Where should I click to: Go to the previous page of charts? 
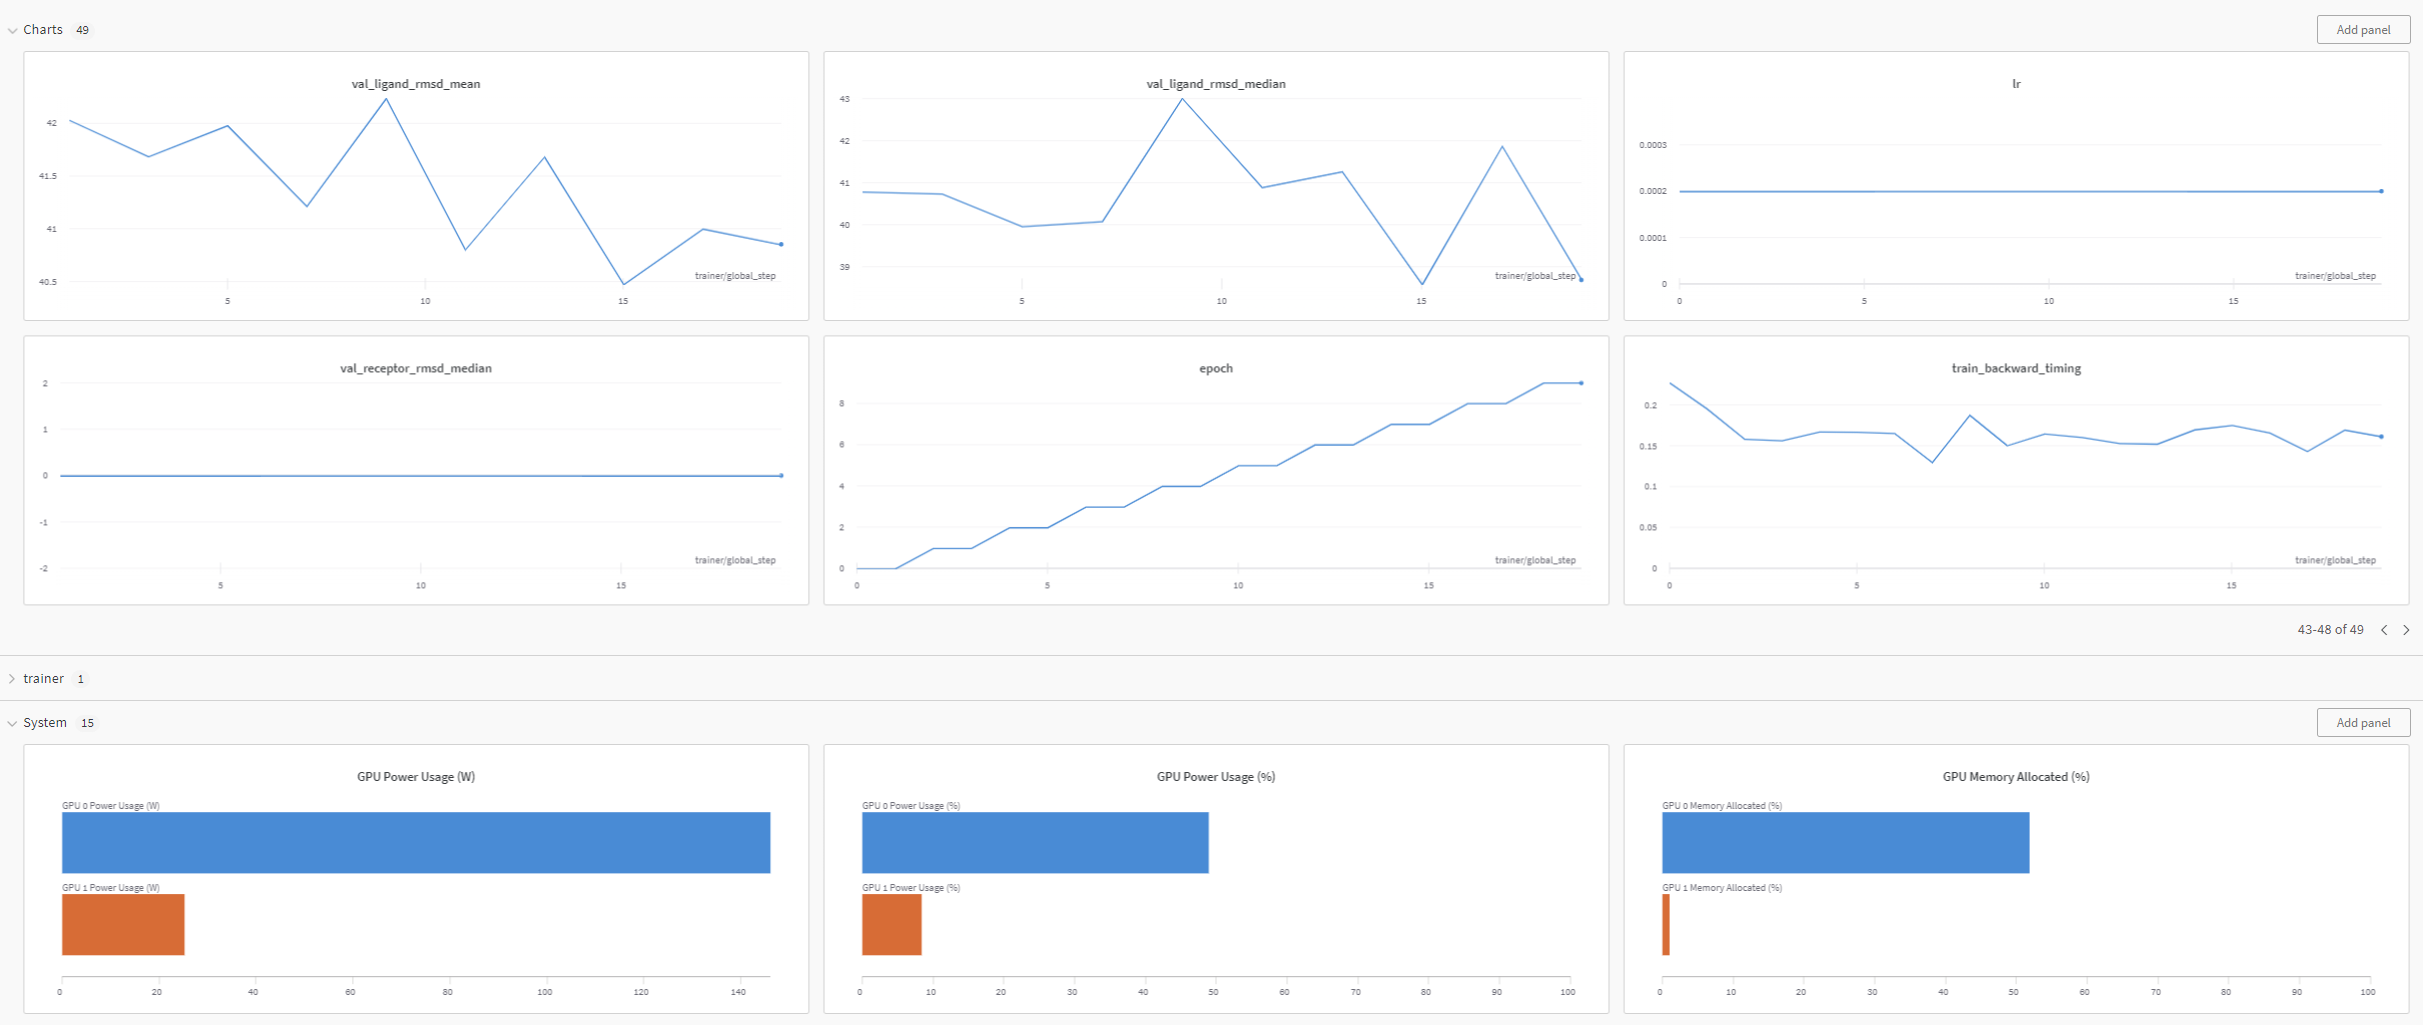tap(2384, 630)
